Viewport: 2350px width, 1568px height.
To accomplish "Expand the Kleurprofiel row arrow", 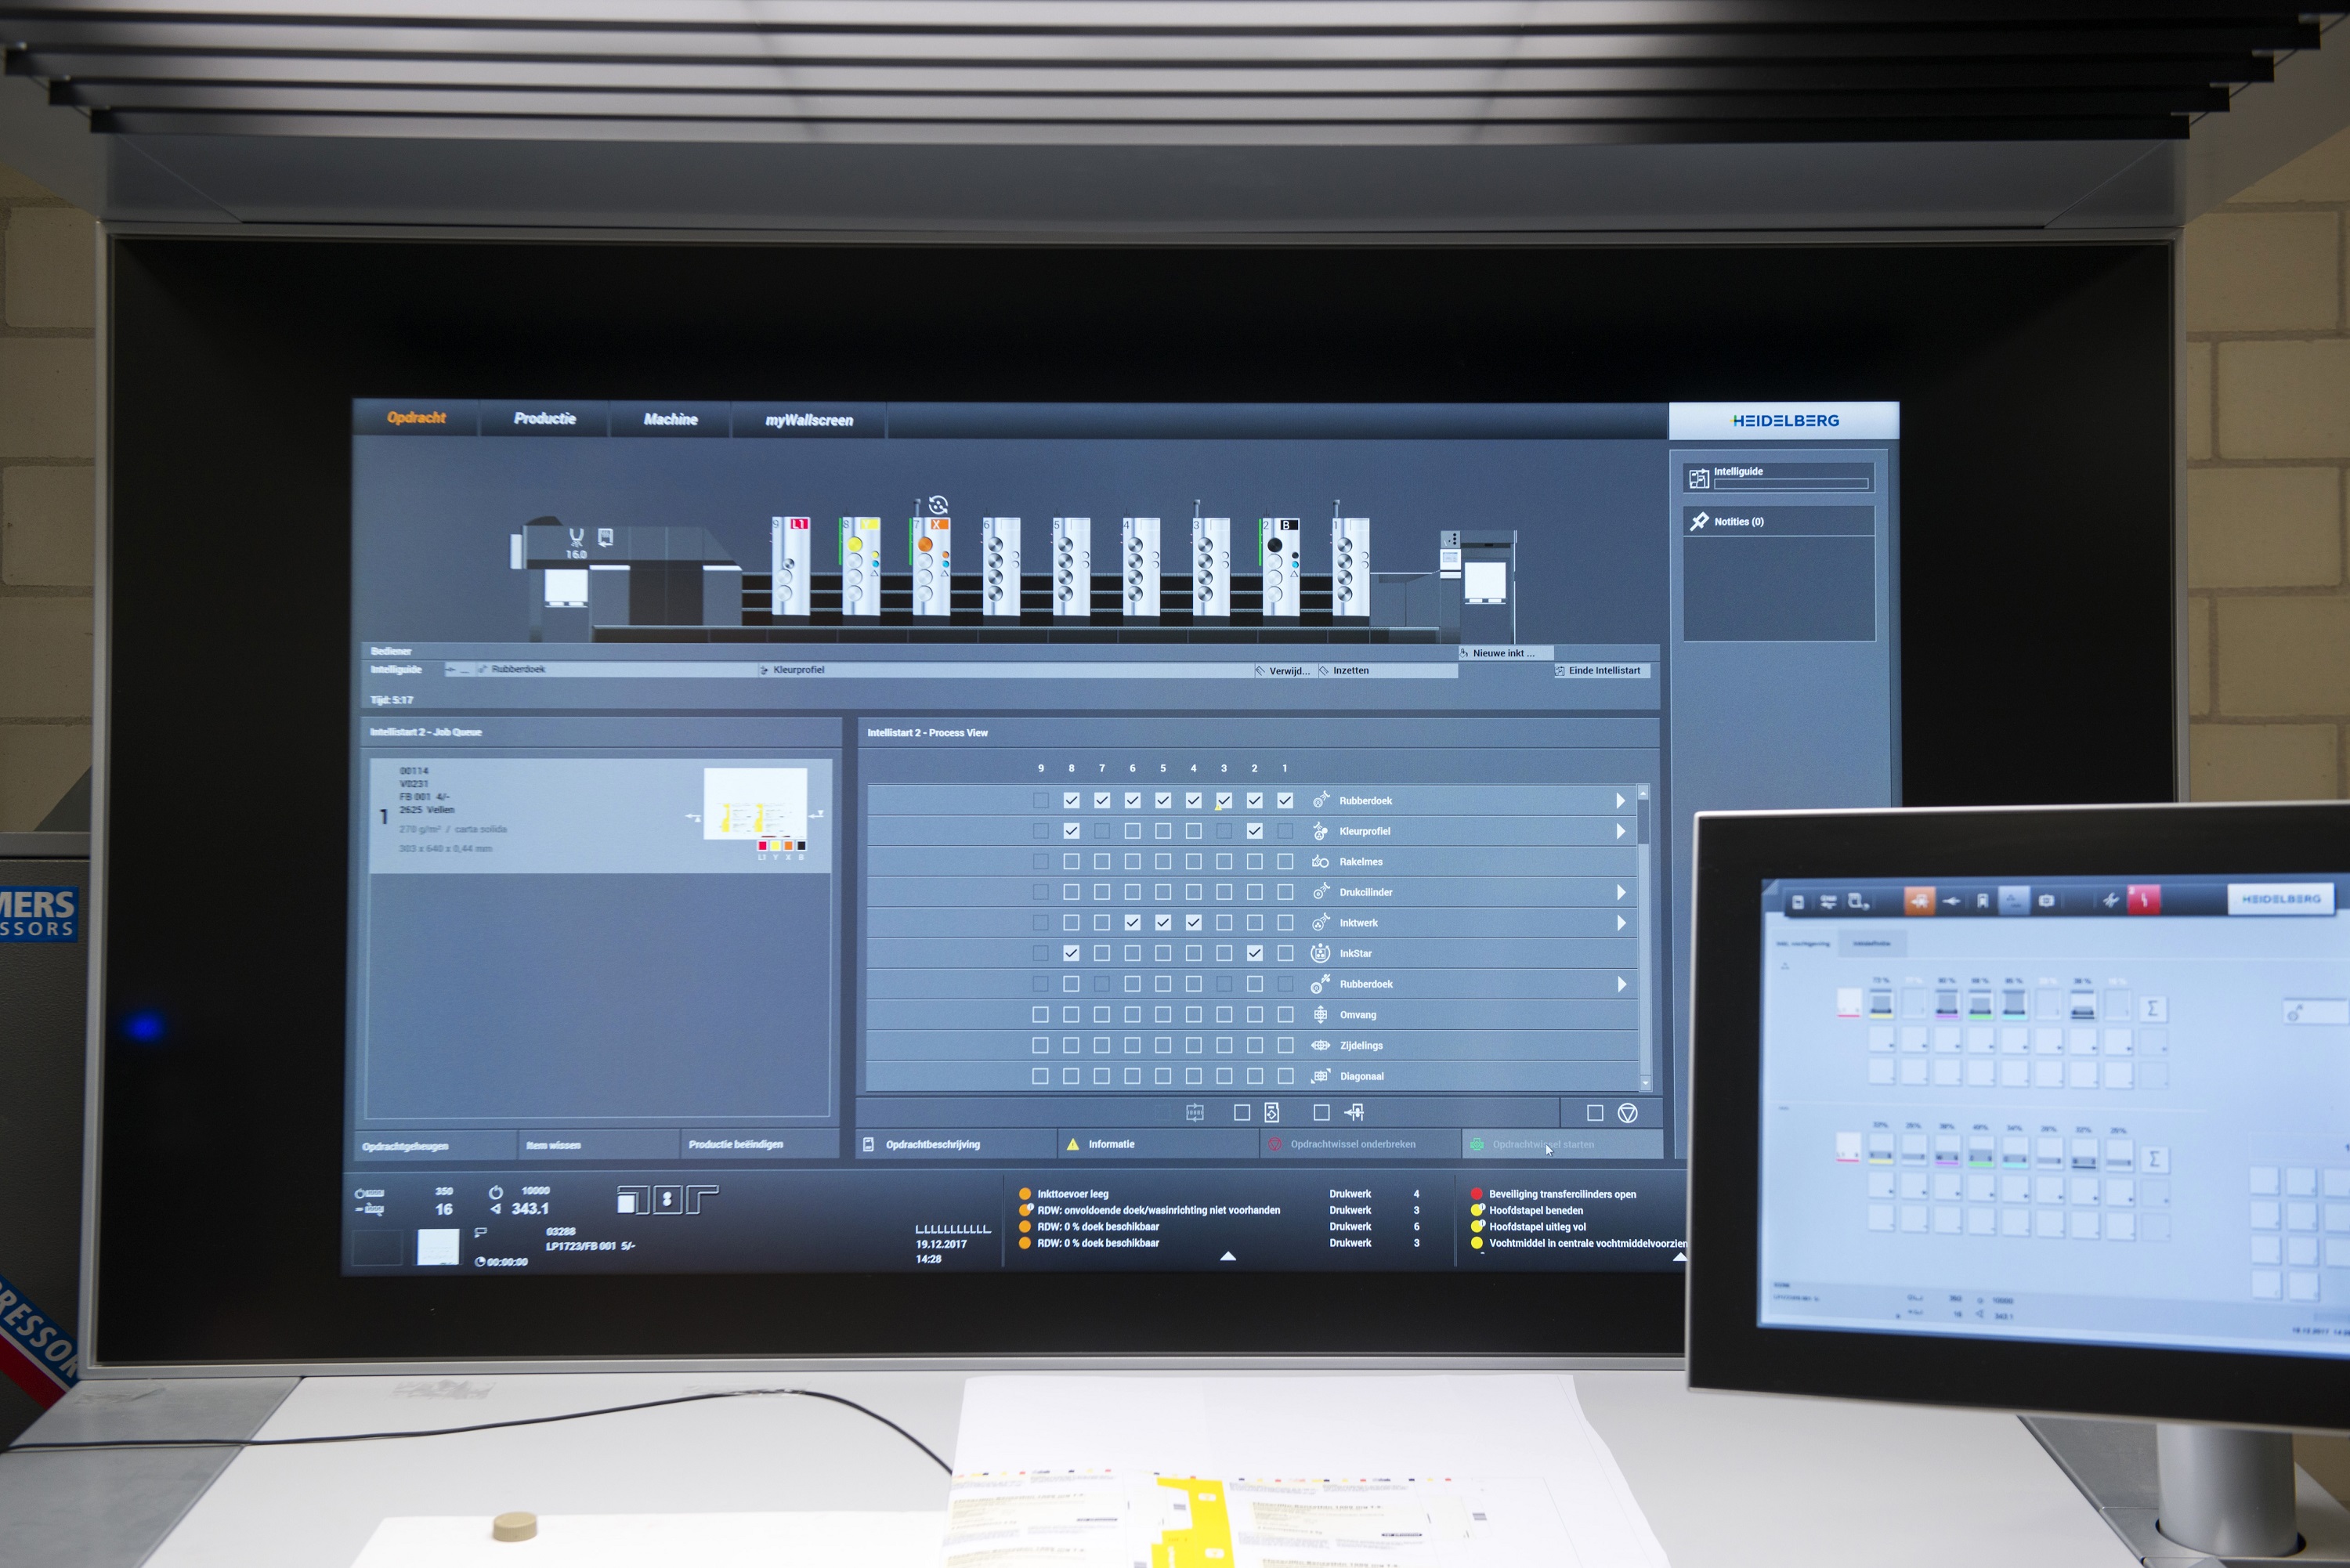I will coord(1620,830).
